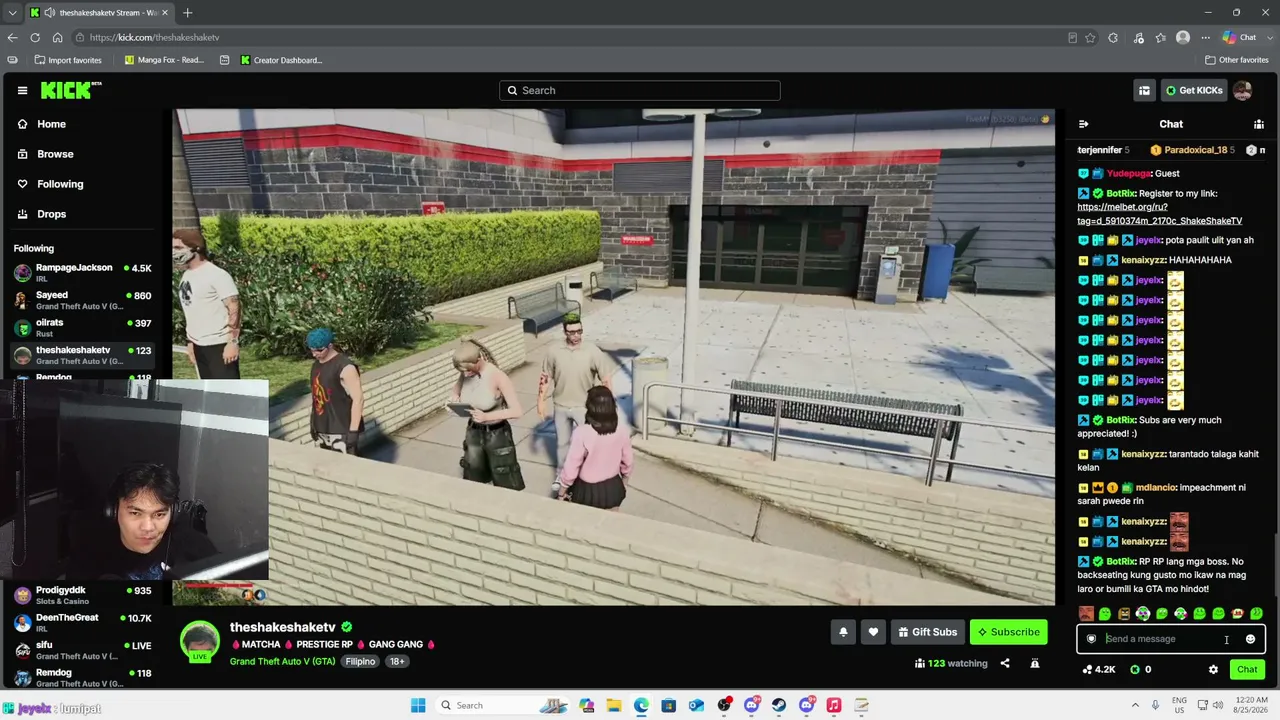1280x720 pixels.
Task: Add this page to favorites star
Action: (1090, 38)
